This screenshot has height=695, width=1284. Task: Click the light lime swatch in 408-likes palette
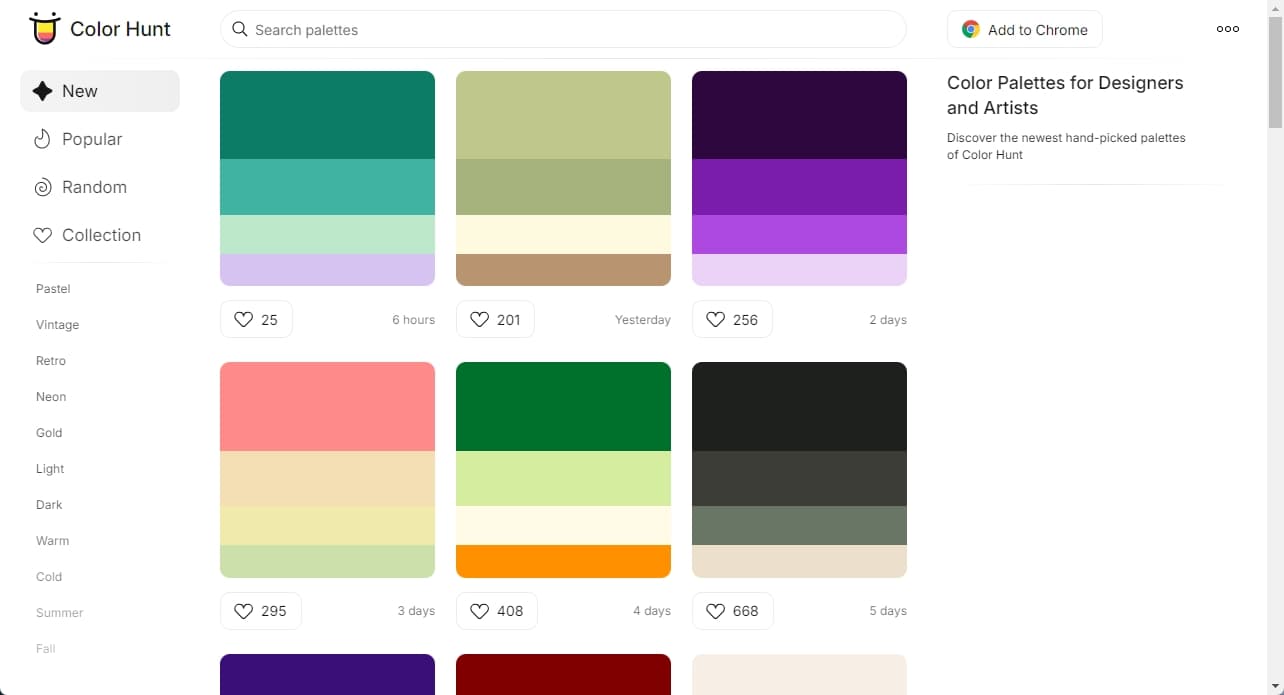[563, 478]
